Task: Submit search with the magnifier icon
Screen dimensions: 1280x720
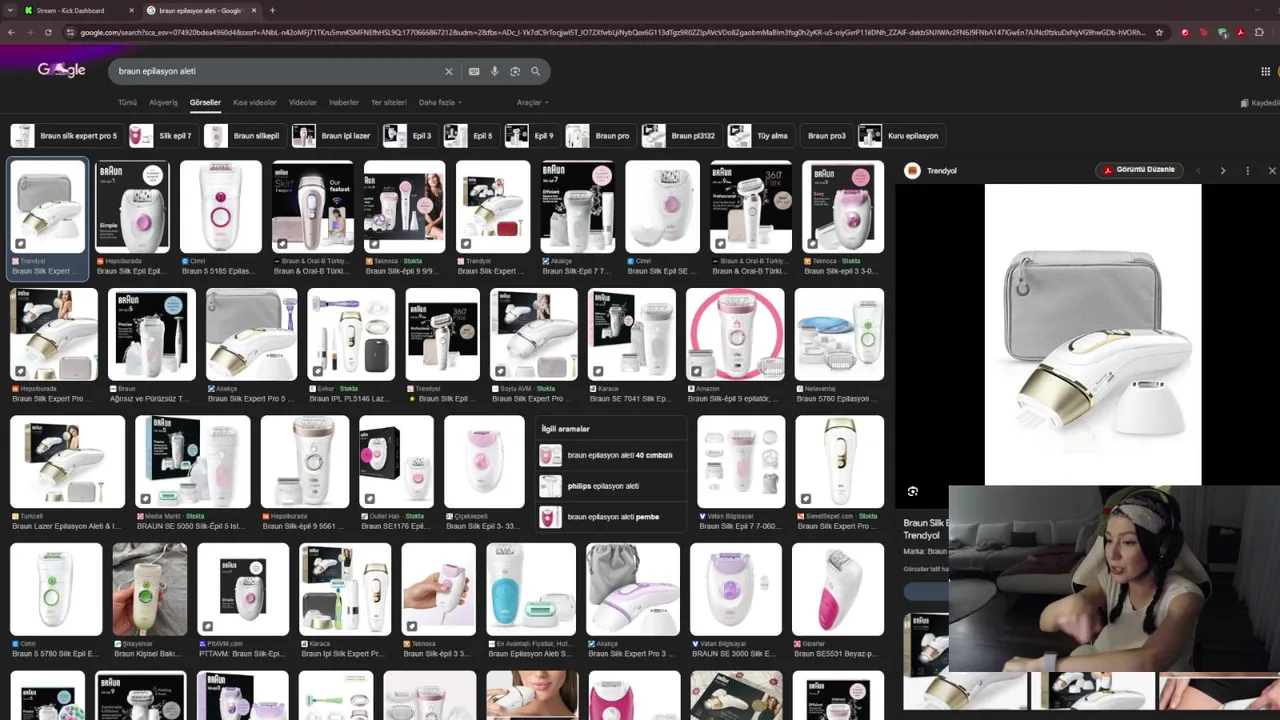Action: (536, 71)
